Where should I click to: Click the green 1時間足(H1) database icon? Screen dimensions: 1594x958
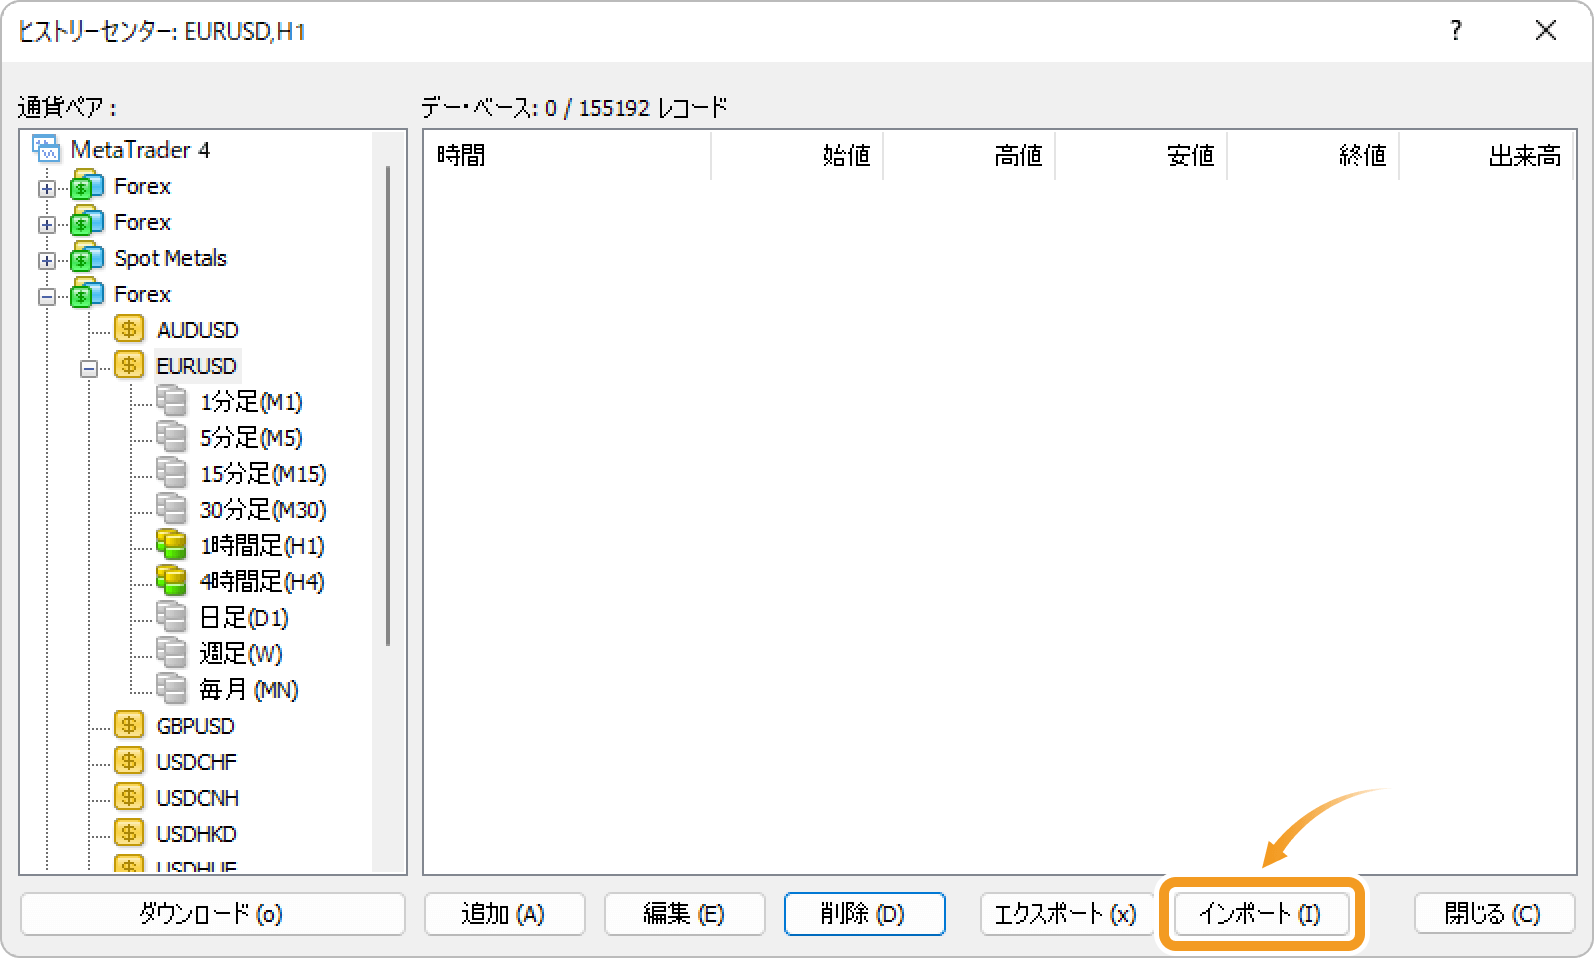171,545
